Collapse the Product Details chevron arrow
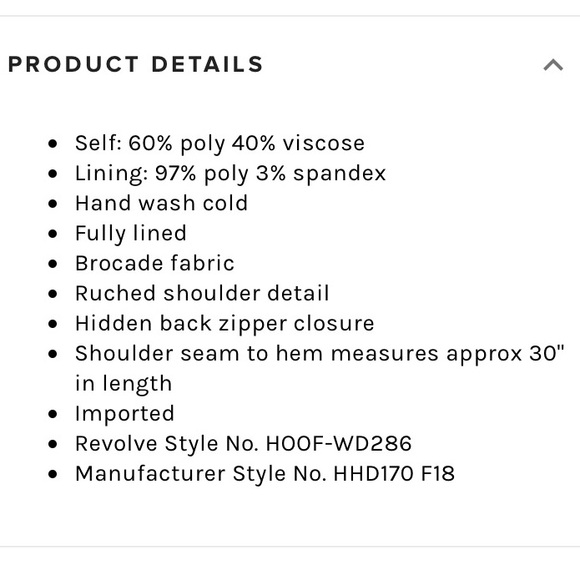This screenshot has width=580, height=580. pos(553,65)
